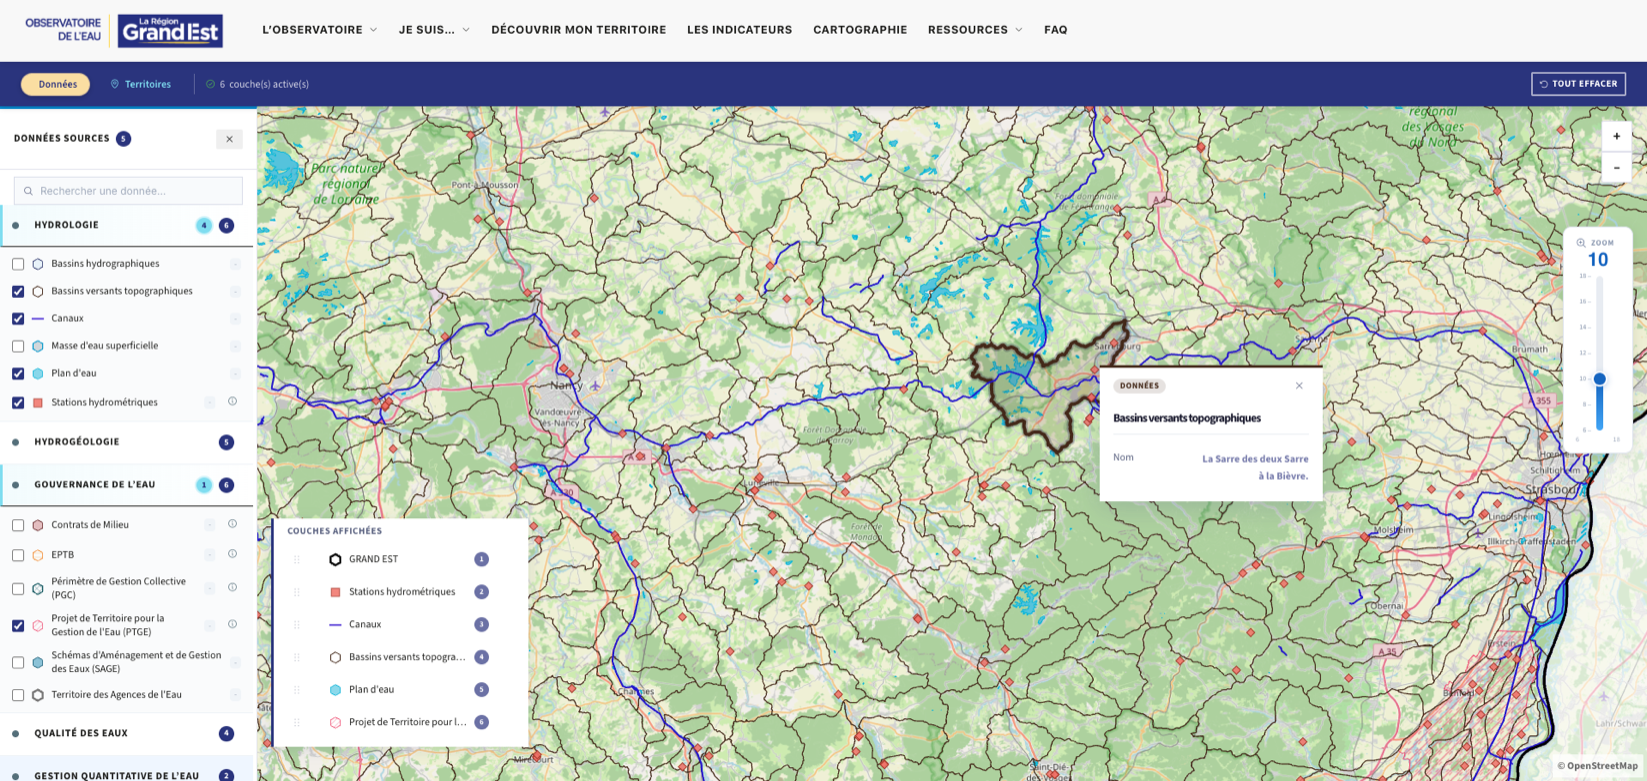
Task: Expand the Hydrogéologie section
Action: coord(128,442)
